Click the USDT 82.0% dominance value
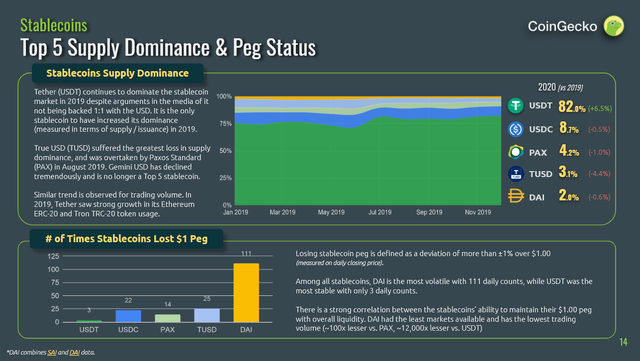This screenshot has height=361, width=640. point(571,107)
